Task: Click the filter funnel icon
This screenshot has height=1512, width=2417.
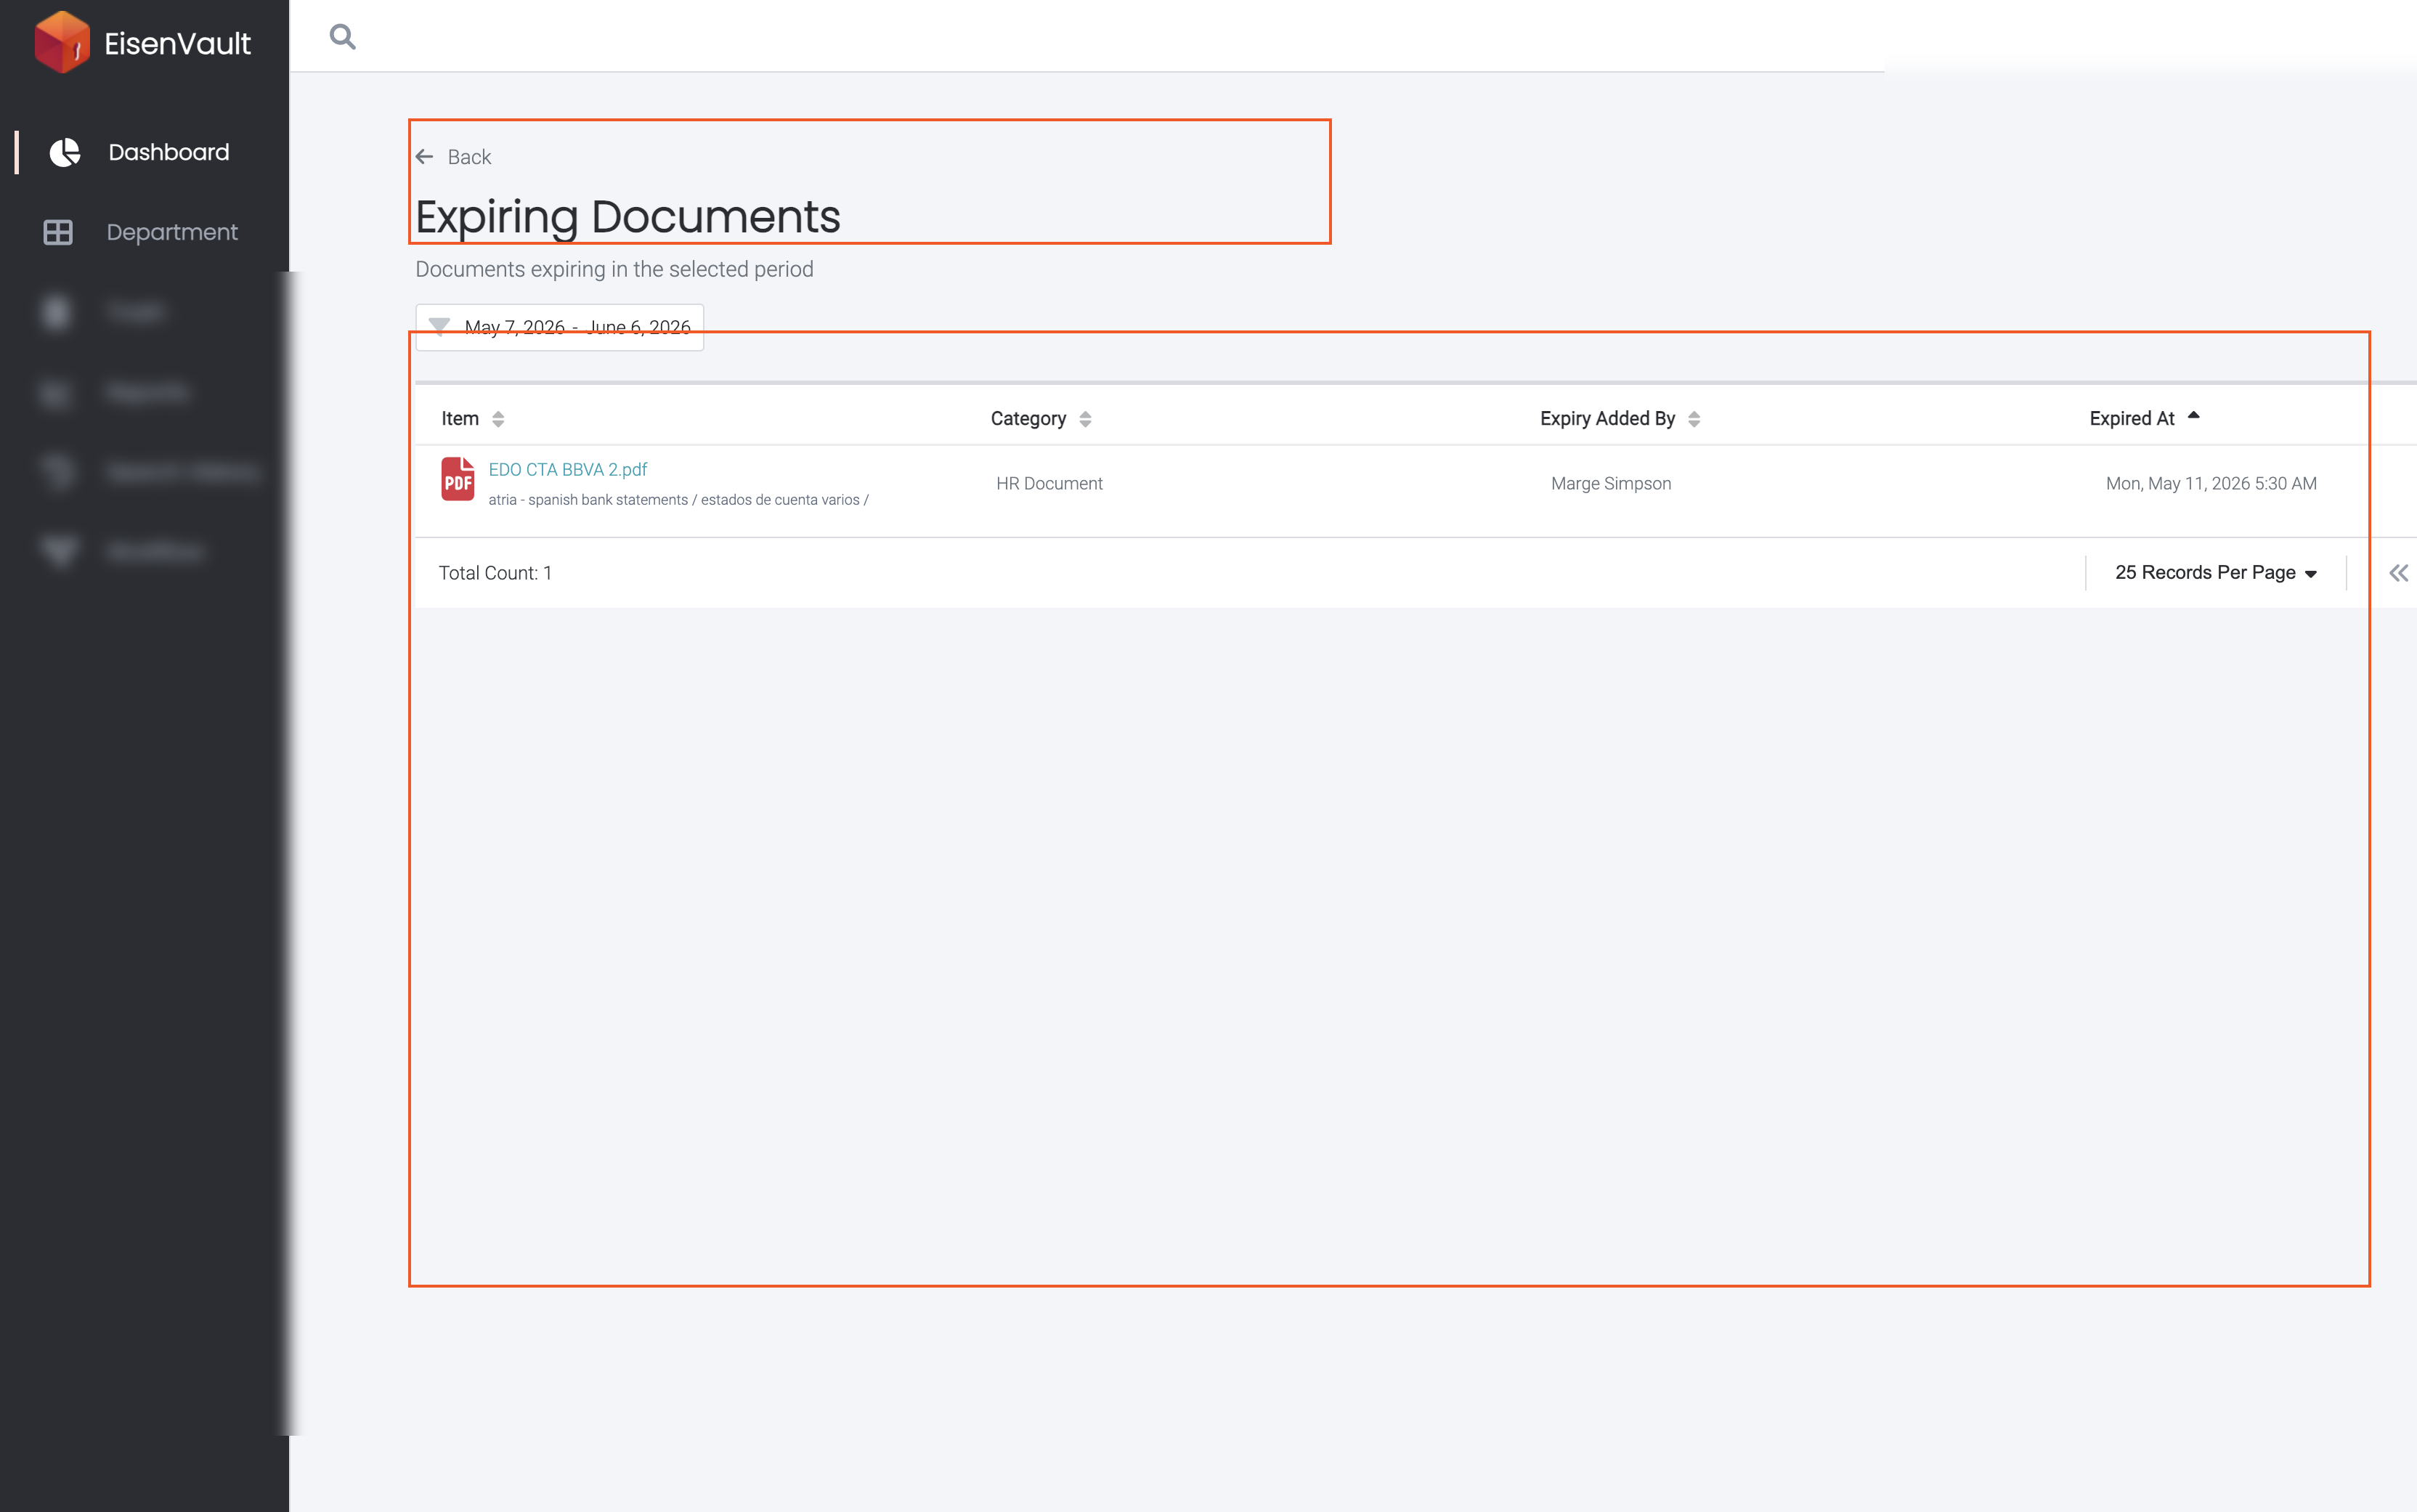Action: tap(439, 327)
